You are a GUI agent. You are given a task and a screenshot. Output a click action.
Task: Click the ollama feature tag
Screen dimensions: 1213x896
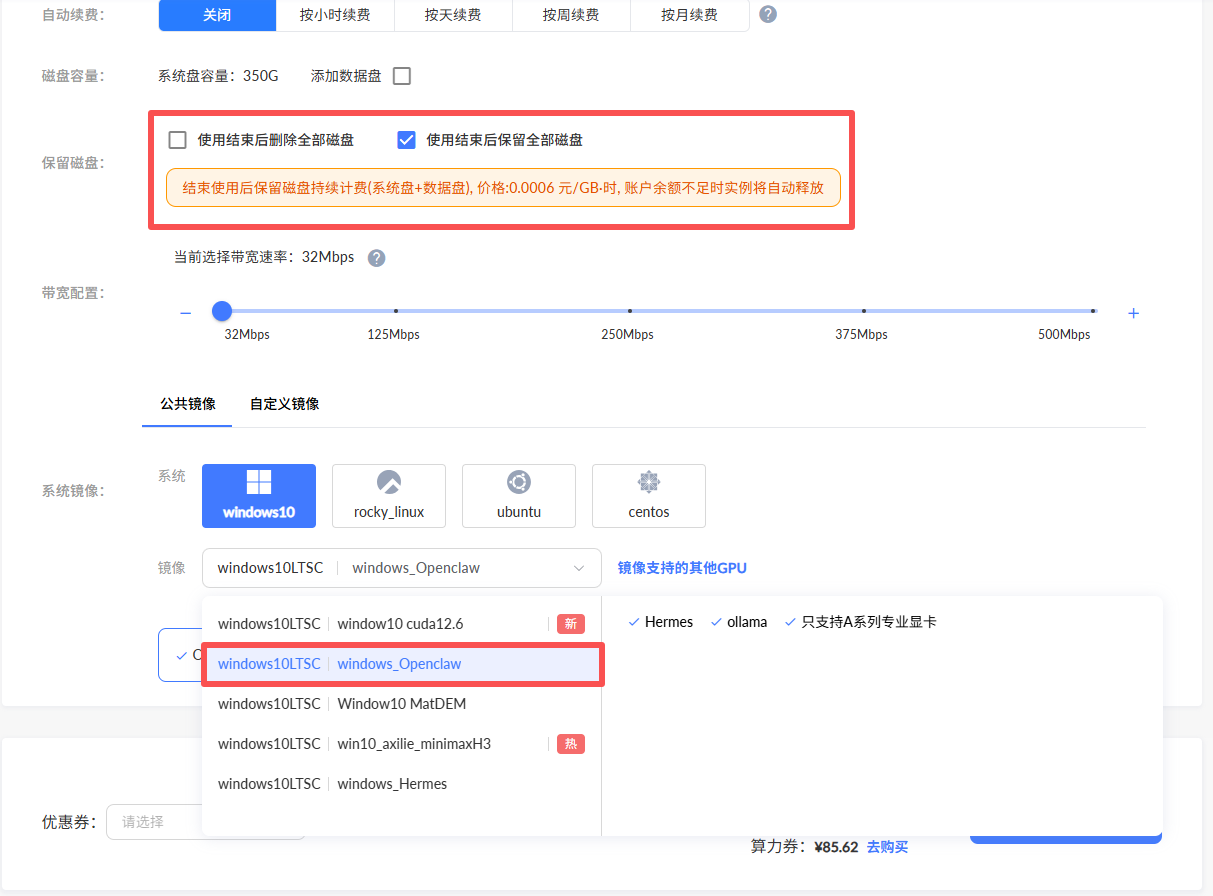tap(738, 622)
